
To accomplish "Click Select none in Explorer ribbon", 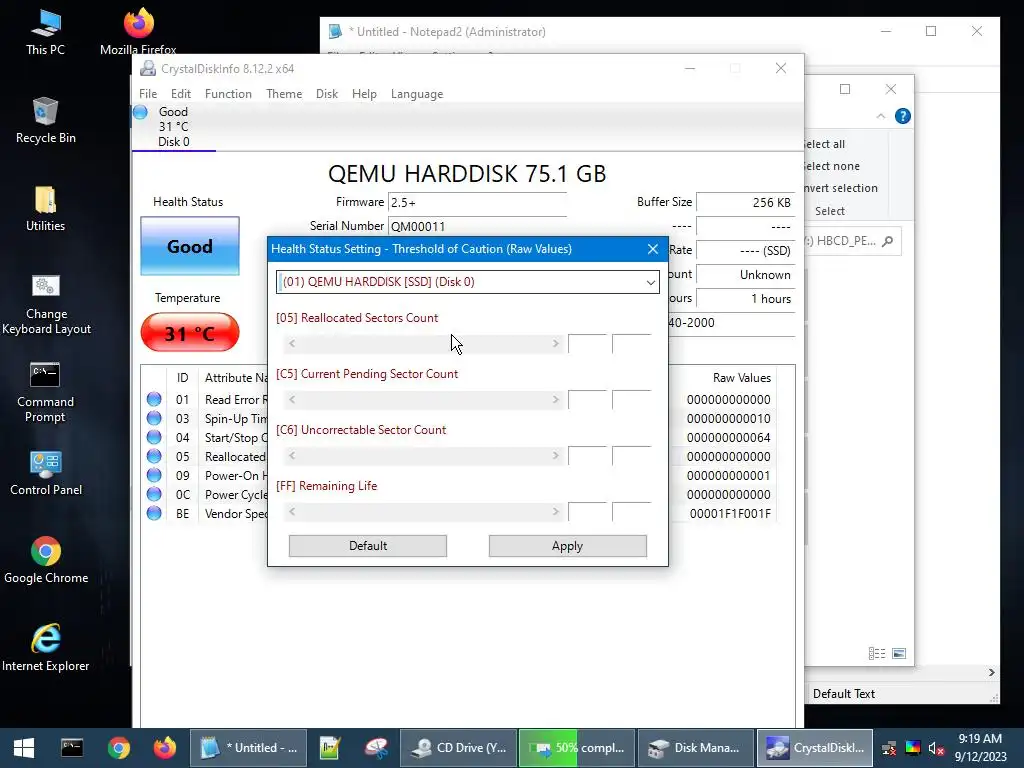I will [831, 166].
